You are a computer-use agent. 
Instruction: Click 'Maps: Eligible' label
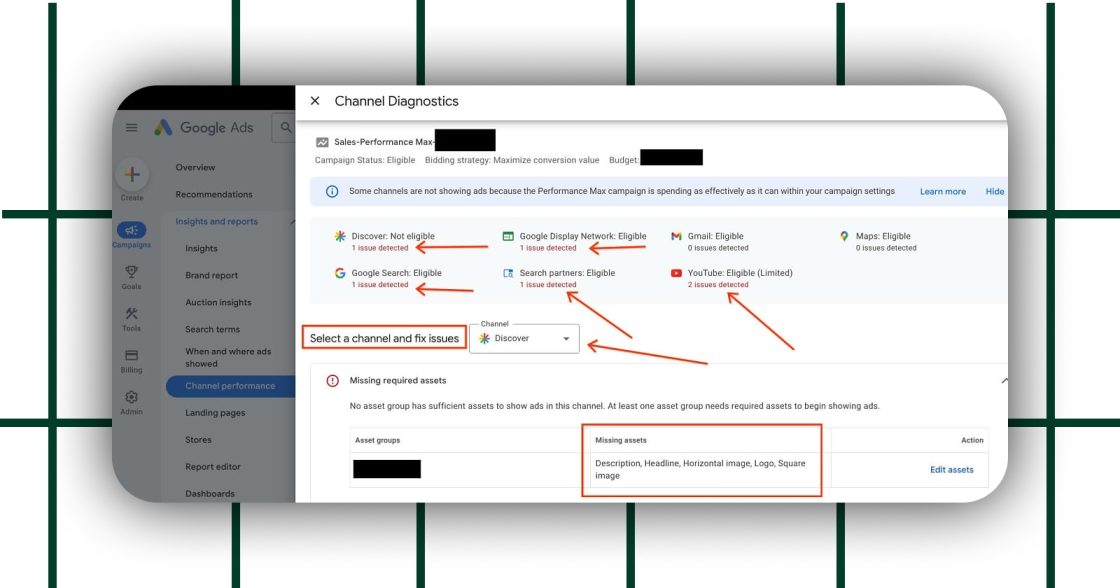point(883,236)
